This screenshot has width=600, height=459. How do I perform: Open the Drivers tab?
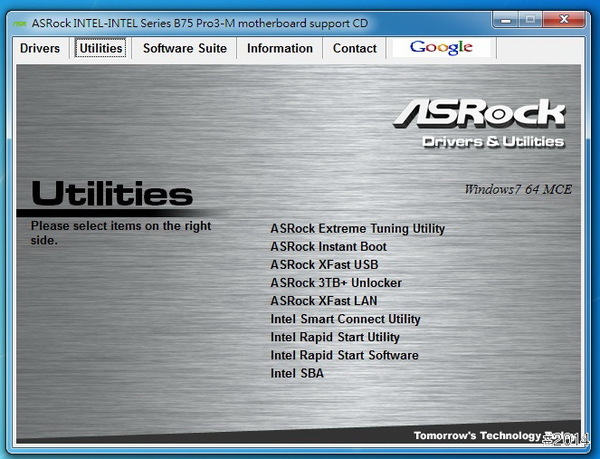[40, 48]
